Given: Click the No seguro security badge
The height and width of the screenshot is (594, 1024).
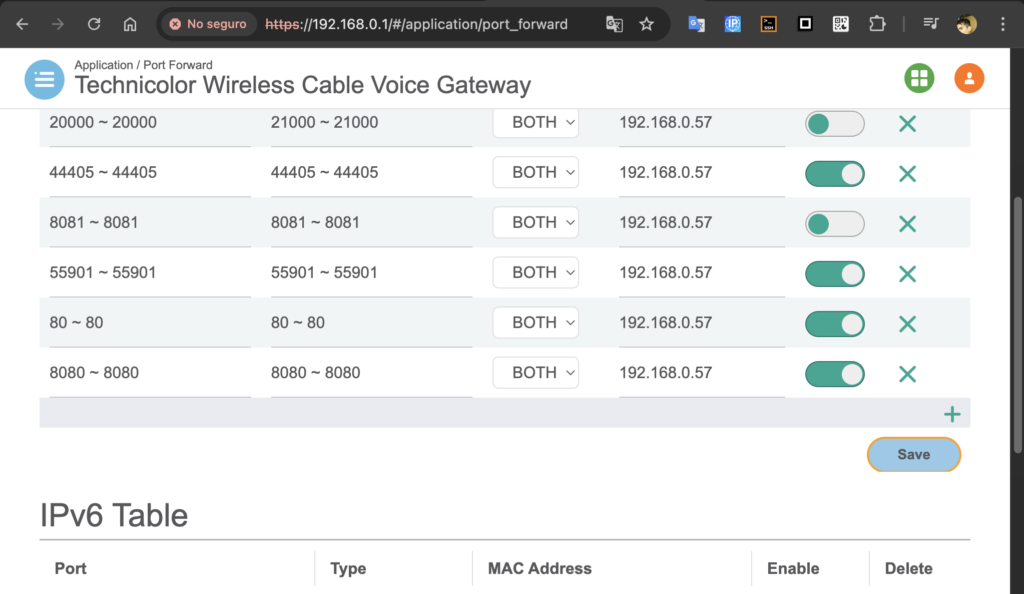Looking at the screenshot, I should [208, 24].
